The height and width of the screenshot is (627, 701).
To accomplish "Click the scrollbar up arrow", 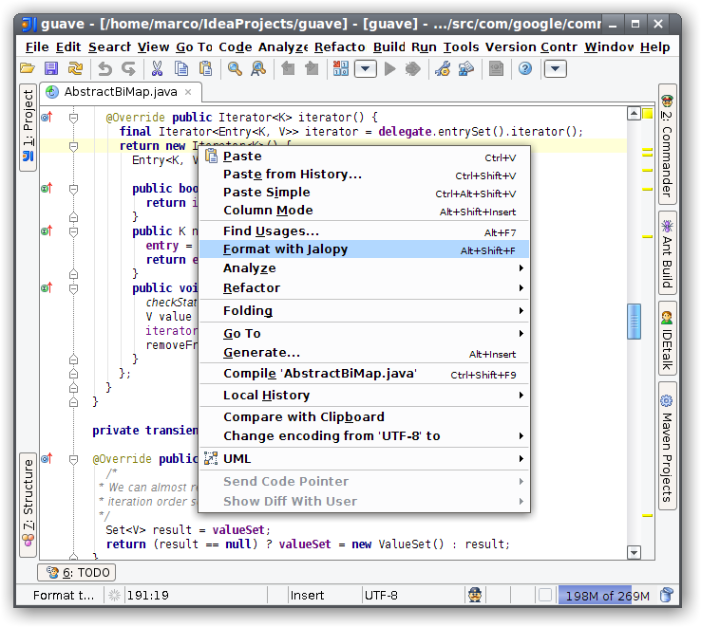I will (634, 114).
